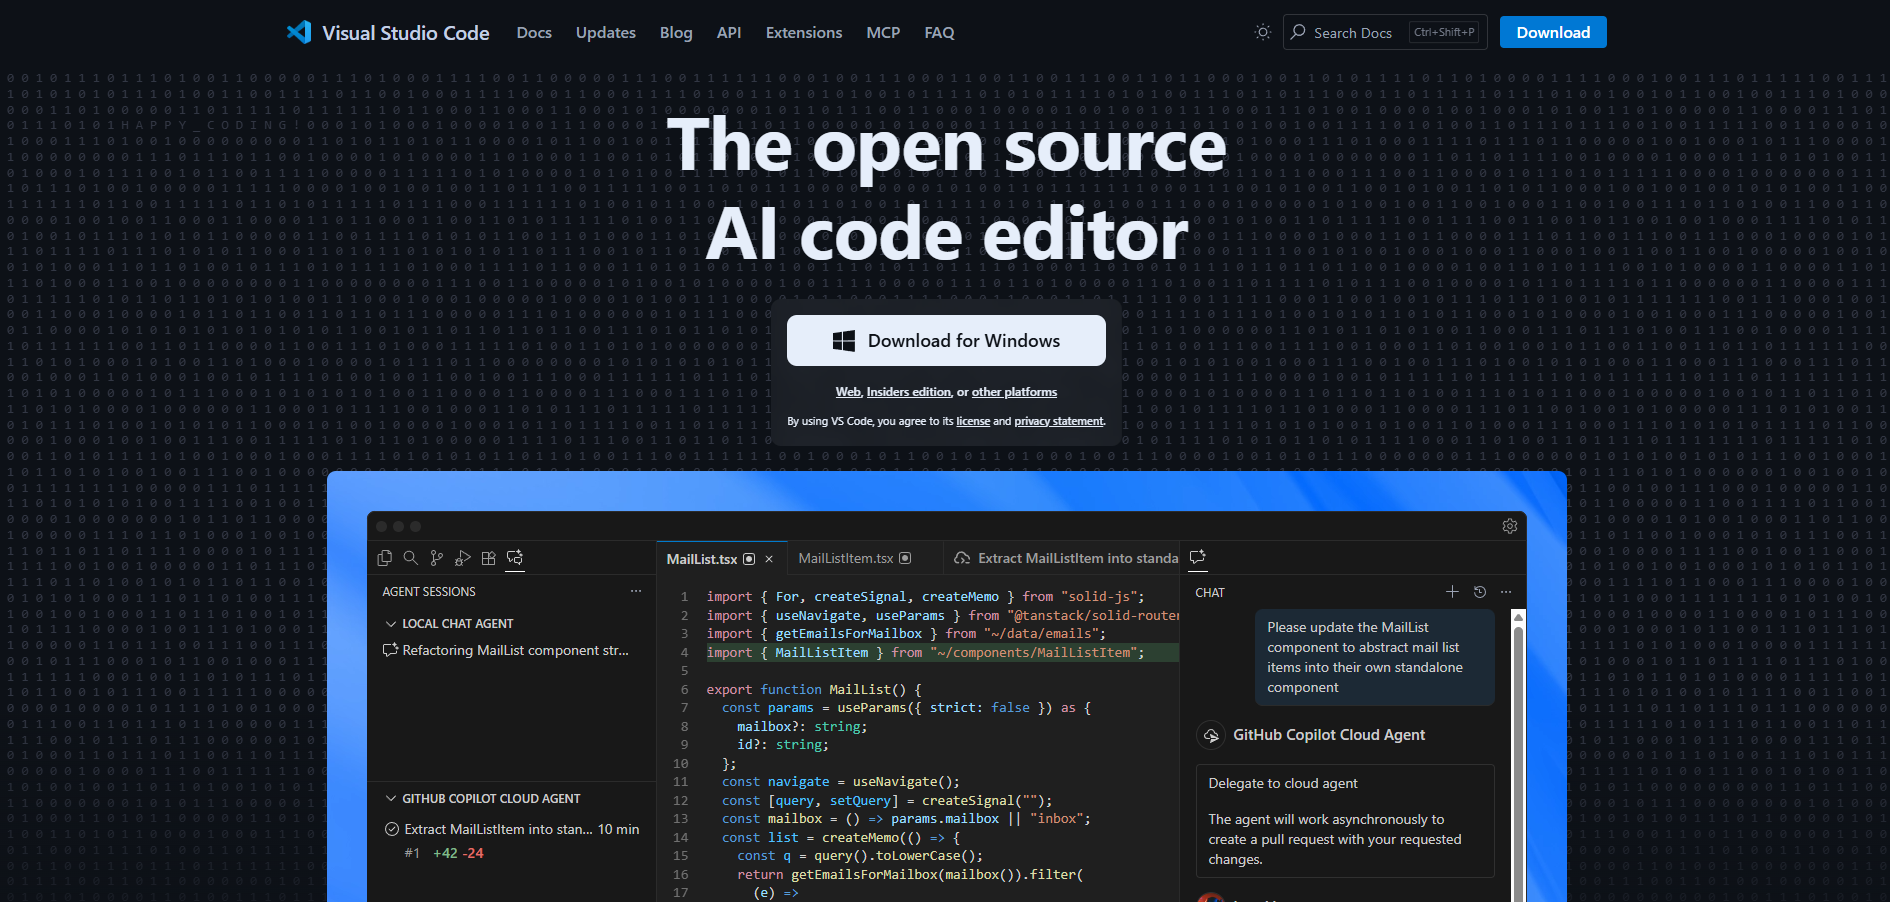Click the cloud icon on Extract MailListItem tab
The height and width of the screenshot is (902, 1890).
[962, 558]
